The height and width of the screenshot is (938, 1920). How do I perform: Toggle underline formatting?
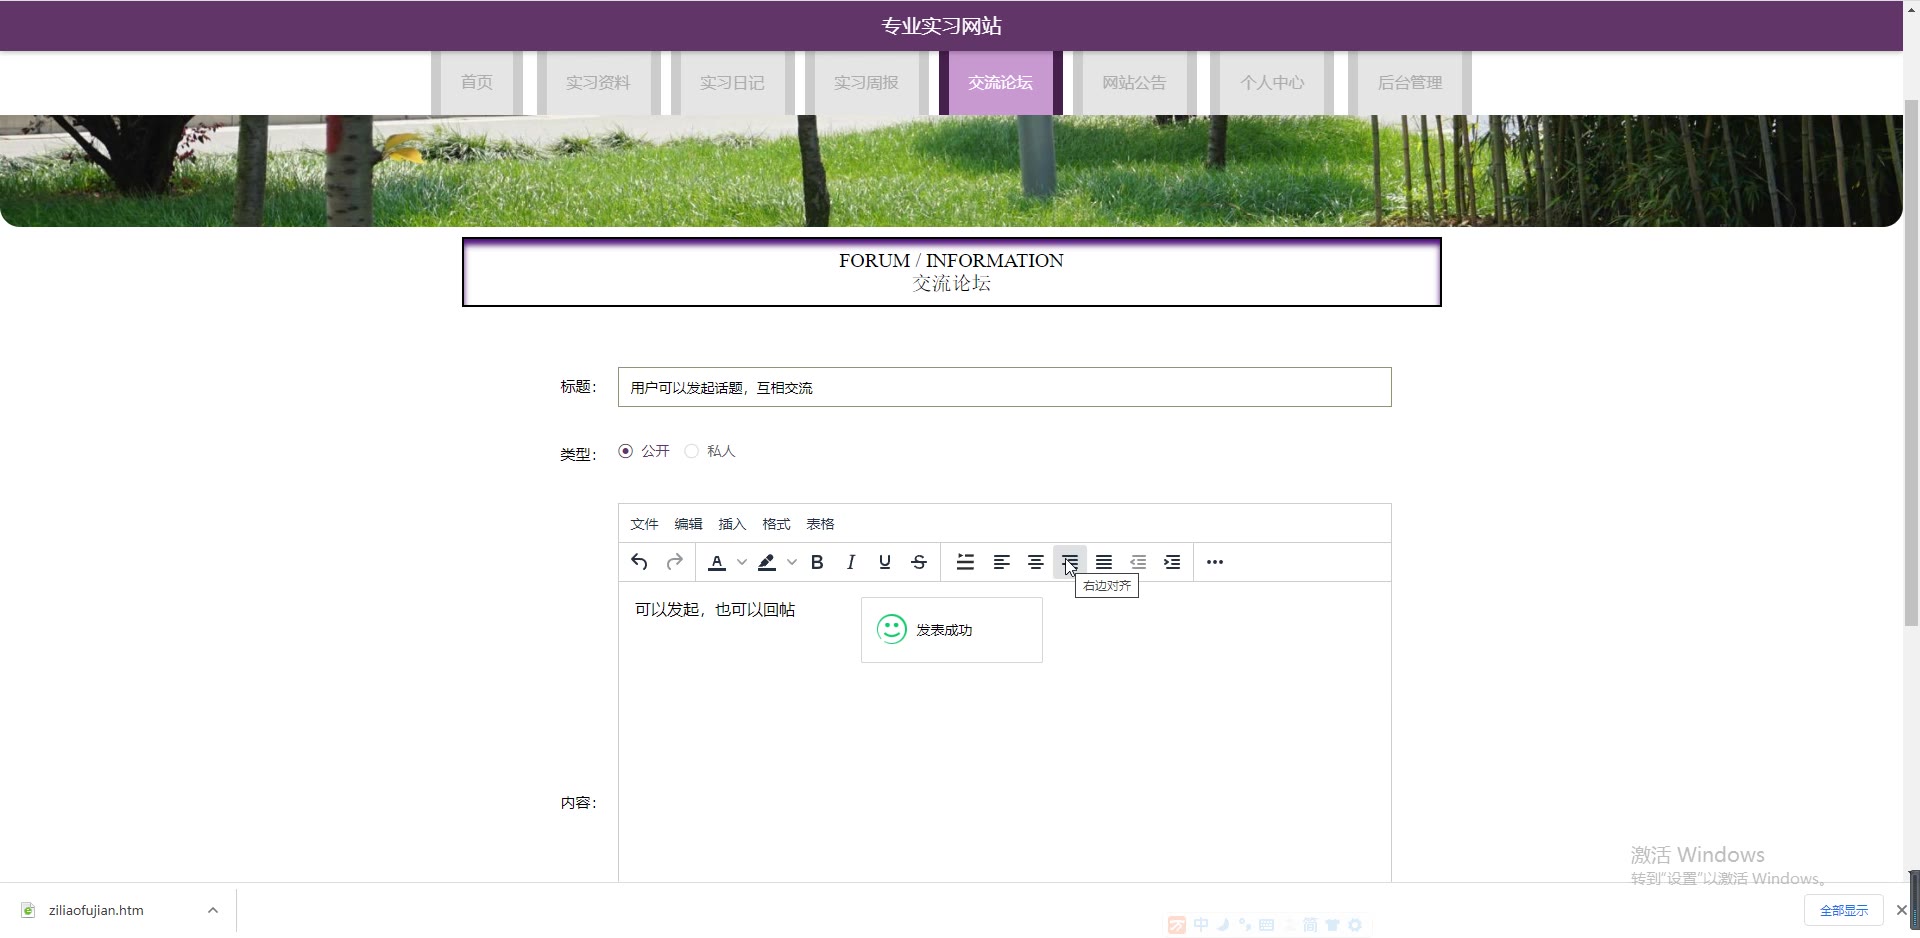(885, 562)
